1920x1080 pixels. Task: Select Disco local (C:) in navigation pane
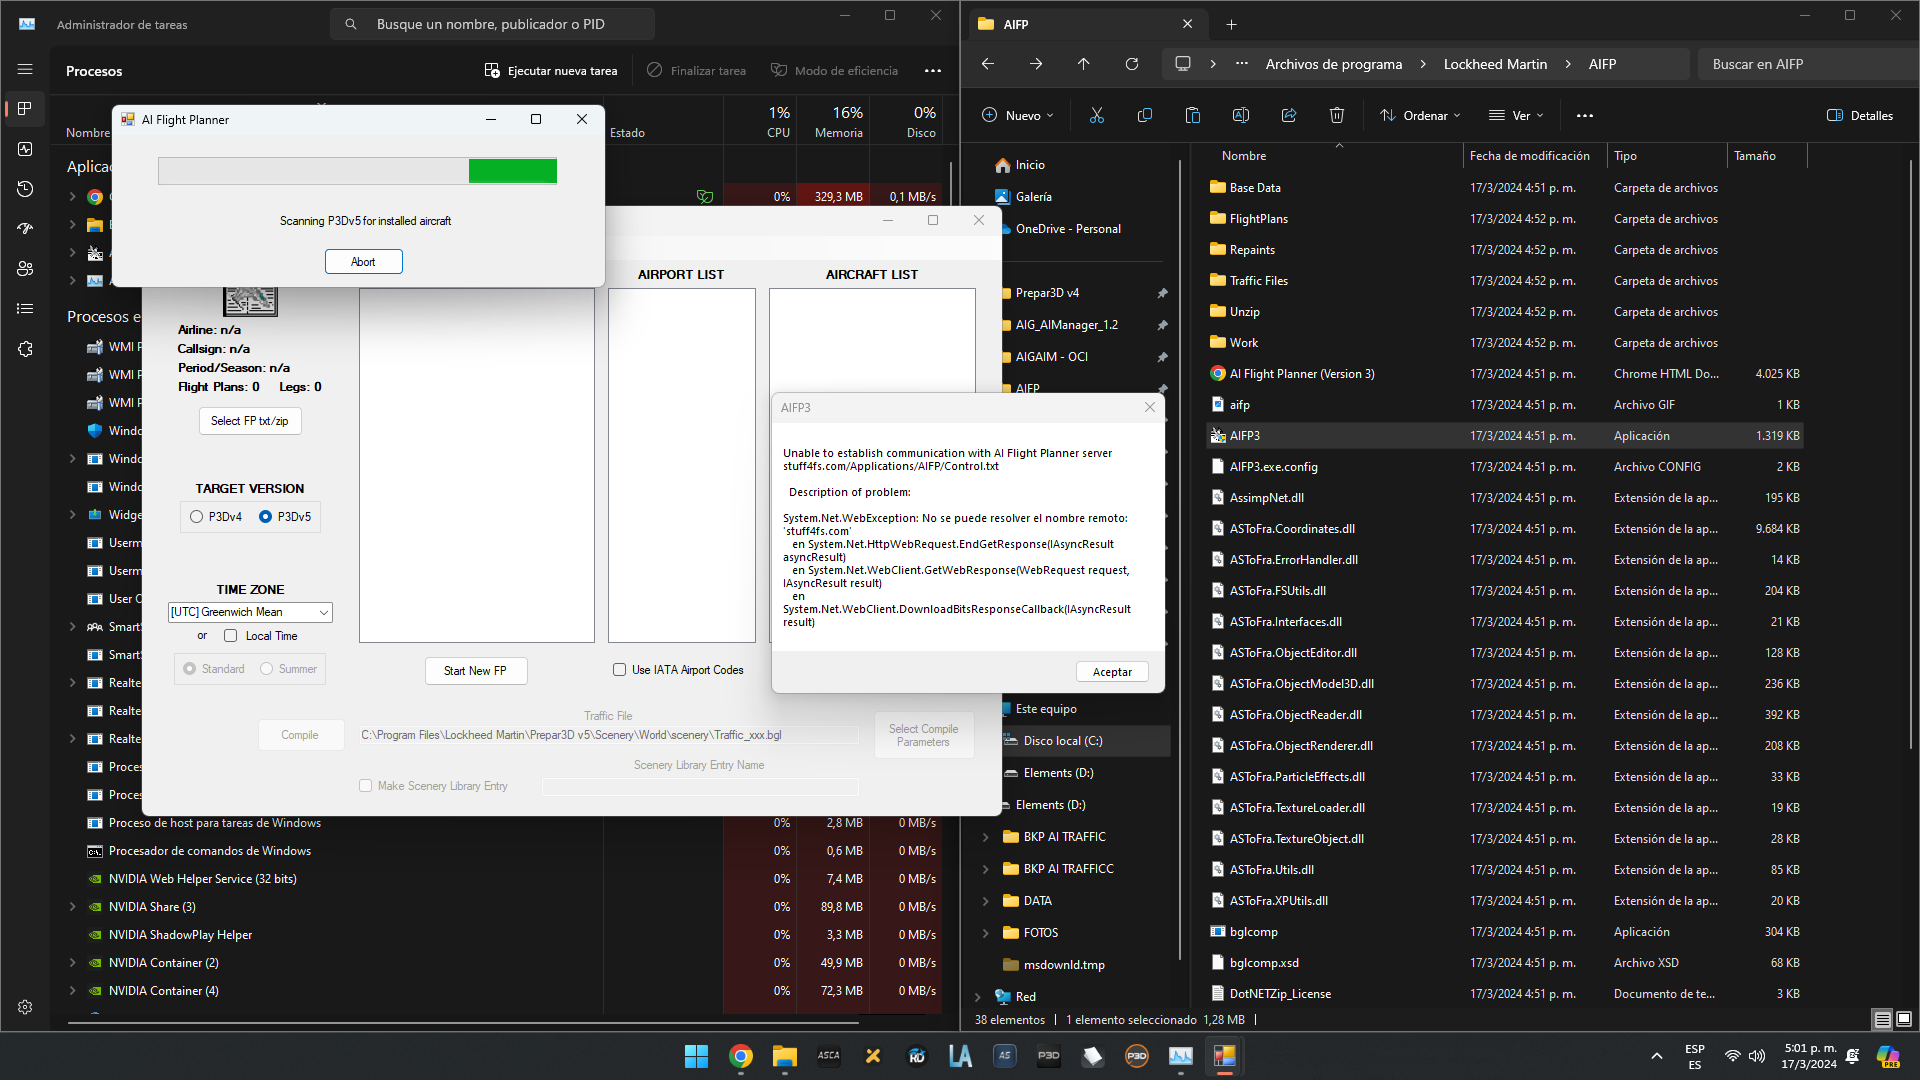click(x=1085, y=741)
